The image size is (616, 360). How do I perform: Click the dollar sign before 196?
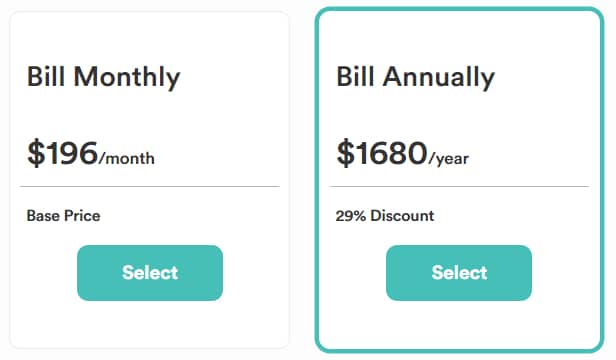(36, 153)
